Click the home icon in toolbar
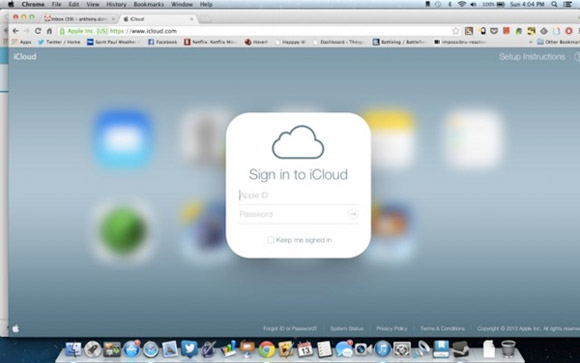 [x=49, y=31]
